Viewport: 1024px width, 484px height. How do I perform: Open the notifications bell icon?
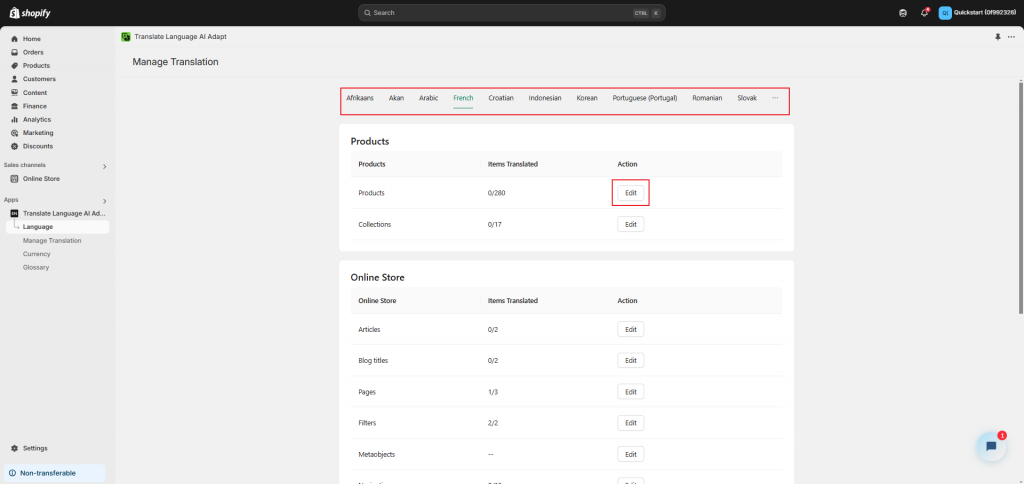[924, 13]
